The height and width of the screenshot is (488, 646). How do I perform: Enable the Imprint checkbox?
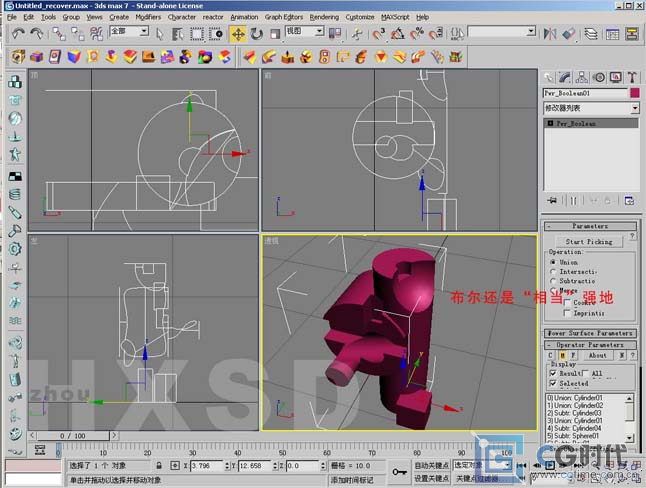point(567,313)
